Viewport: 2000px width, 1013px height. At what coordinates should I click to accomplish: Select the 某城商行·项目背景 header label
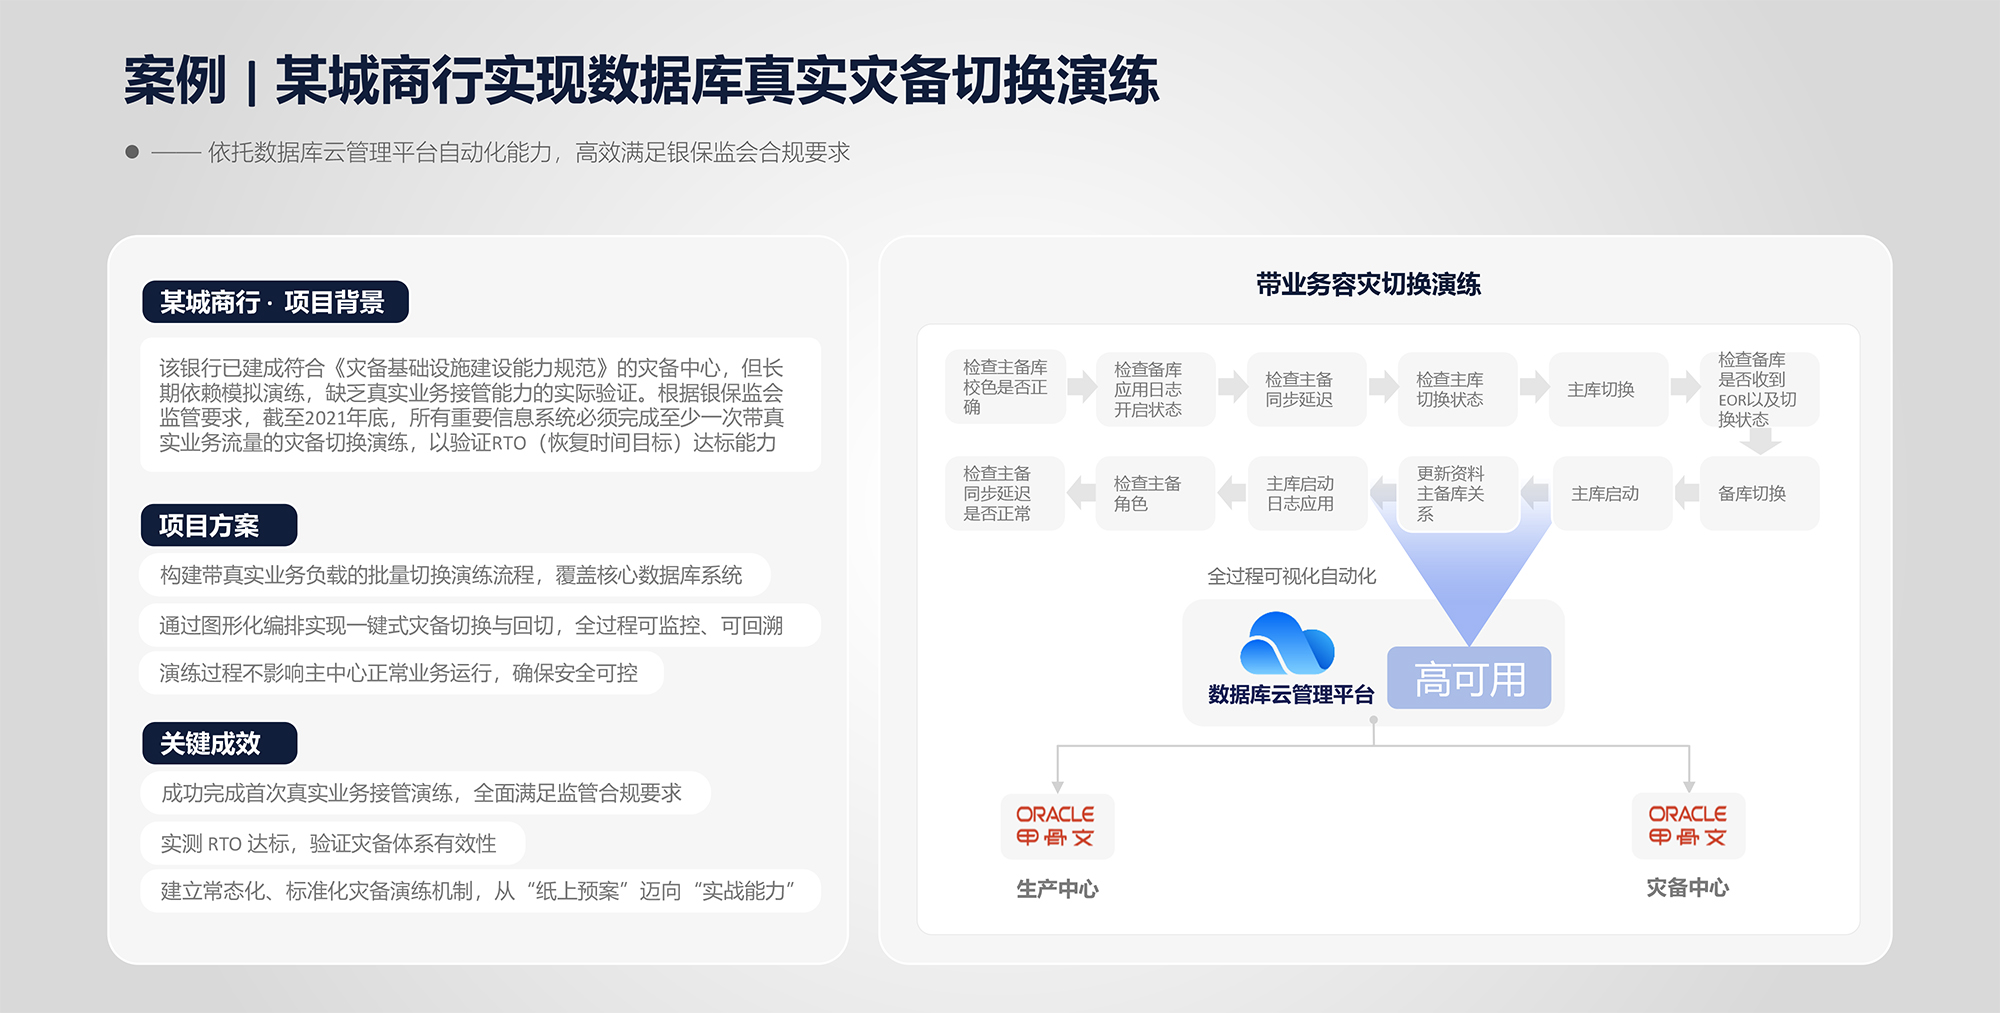point(275,302)
